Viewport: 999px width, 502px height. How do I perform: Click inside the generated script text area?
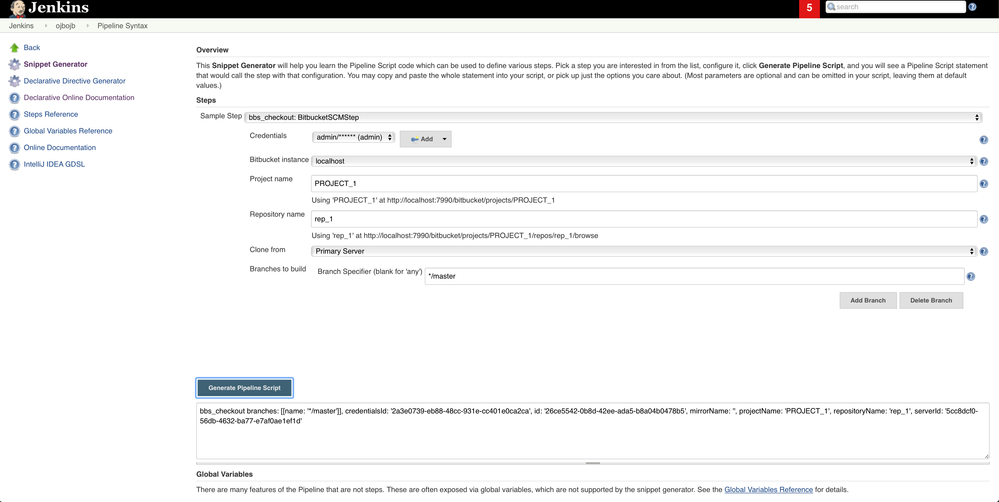(593, 430)
